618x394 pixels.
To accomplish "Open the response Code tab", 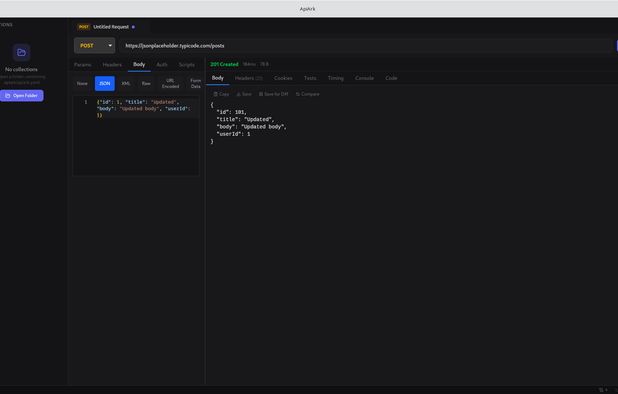I will click(x=391, y=78).
